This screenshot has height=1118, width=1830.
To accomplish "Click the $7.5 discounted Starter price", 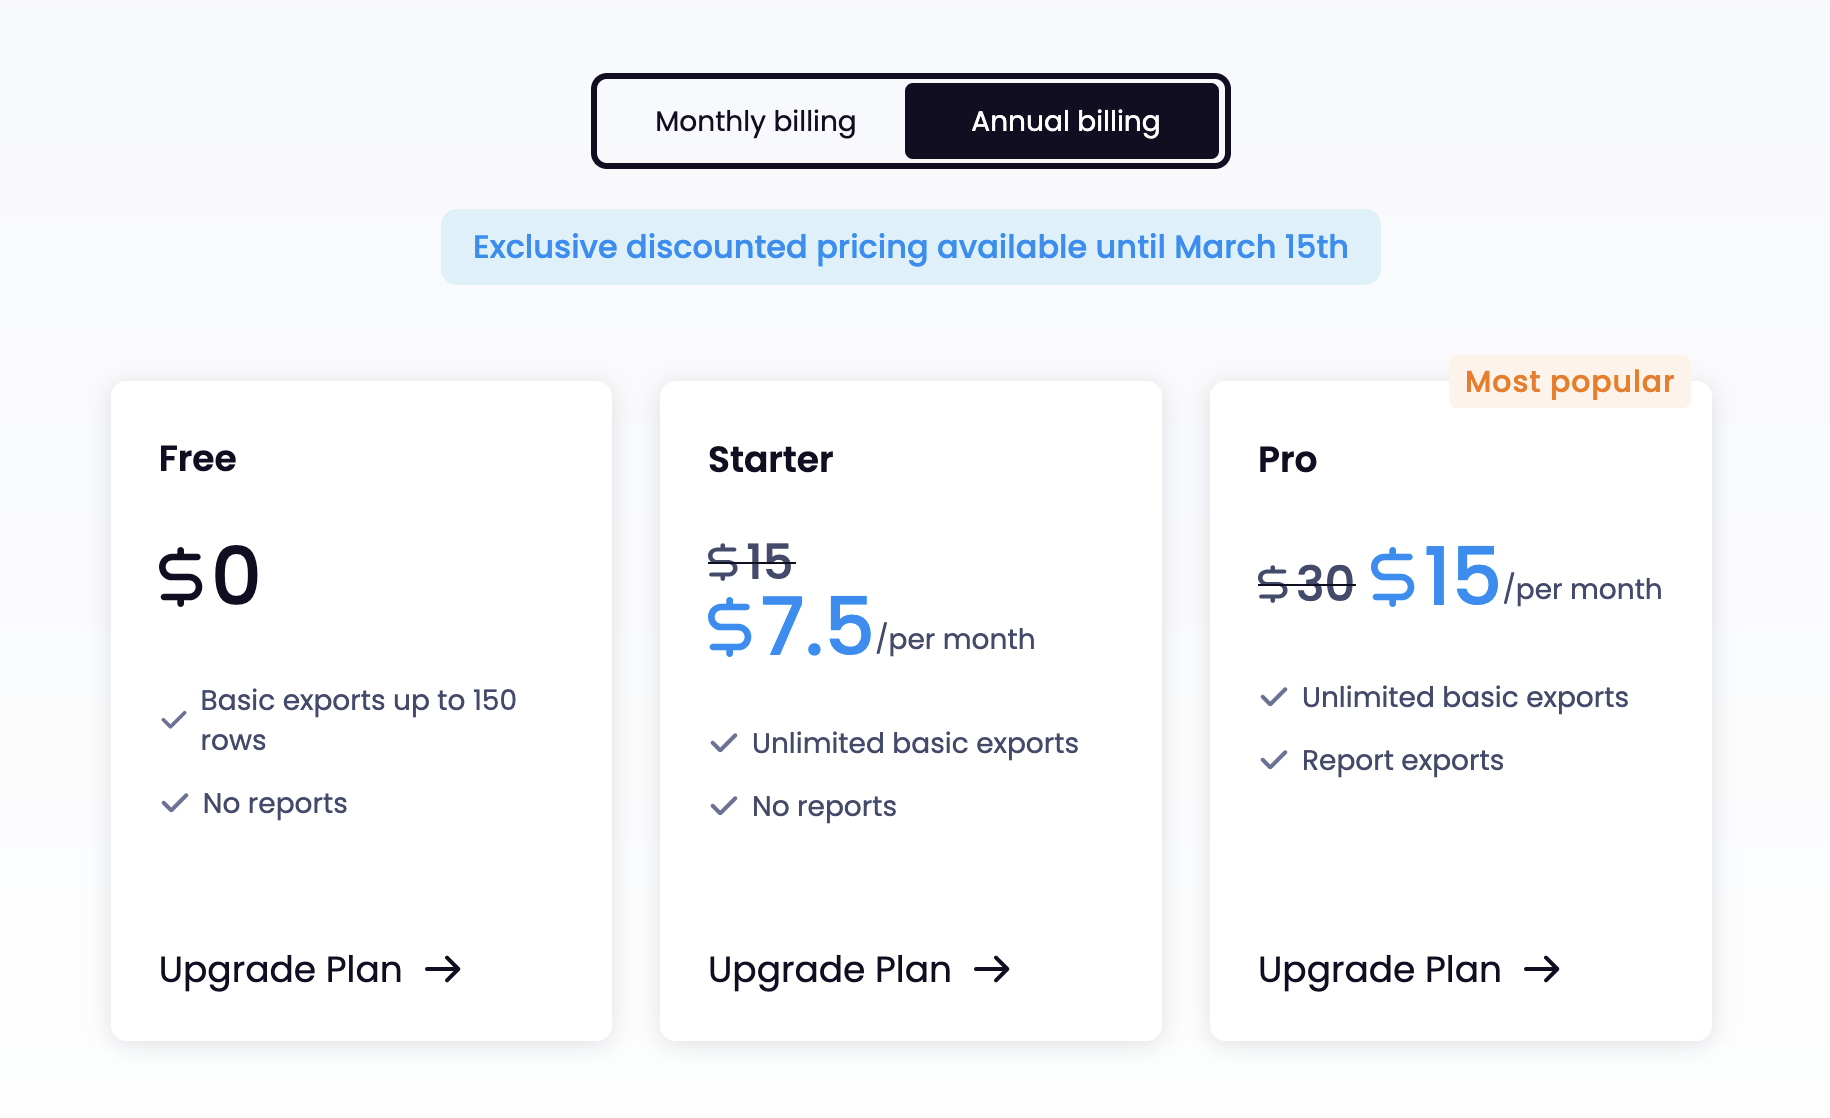I will 790,627.
